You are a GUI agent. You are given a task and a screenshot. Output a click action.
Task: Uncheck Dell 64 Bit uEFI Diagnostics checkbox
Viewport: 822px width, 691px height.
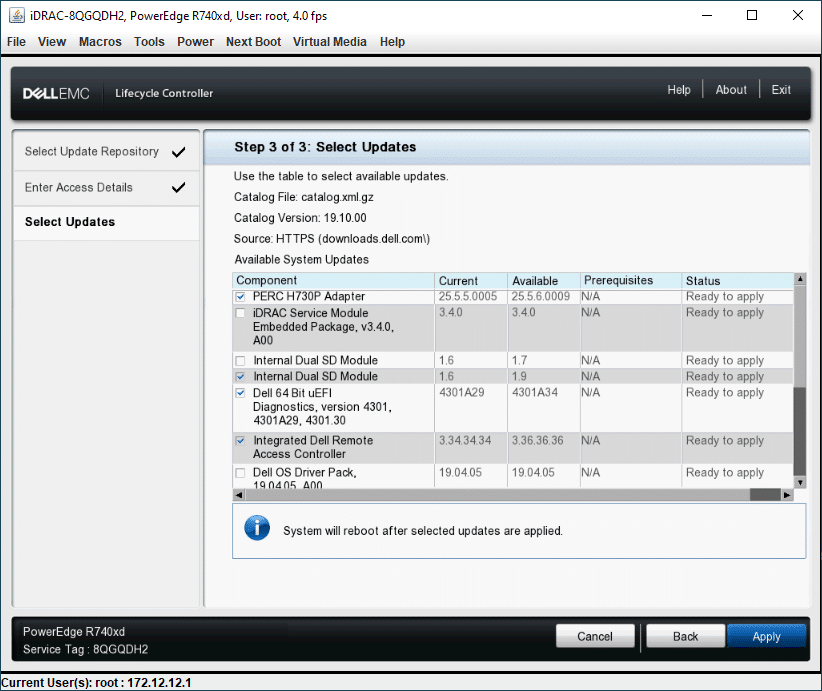pos(240,393)
